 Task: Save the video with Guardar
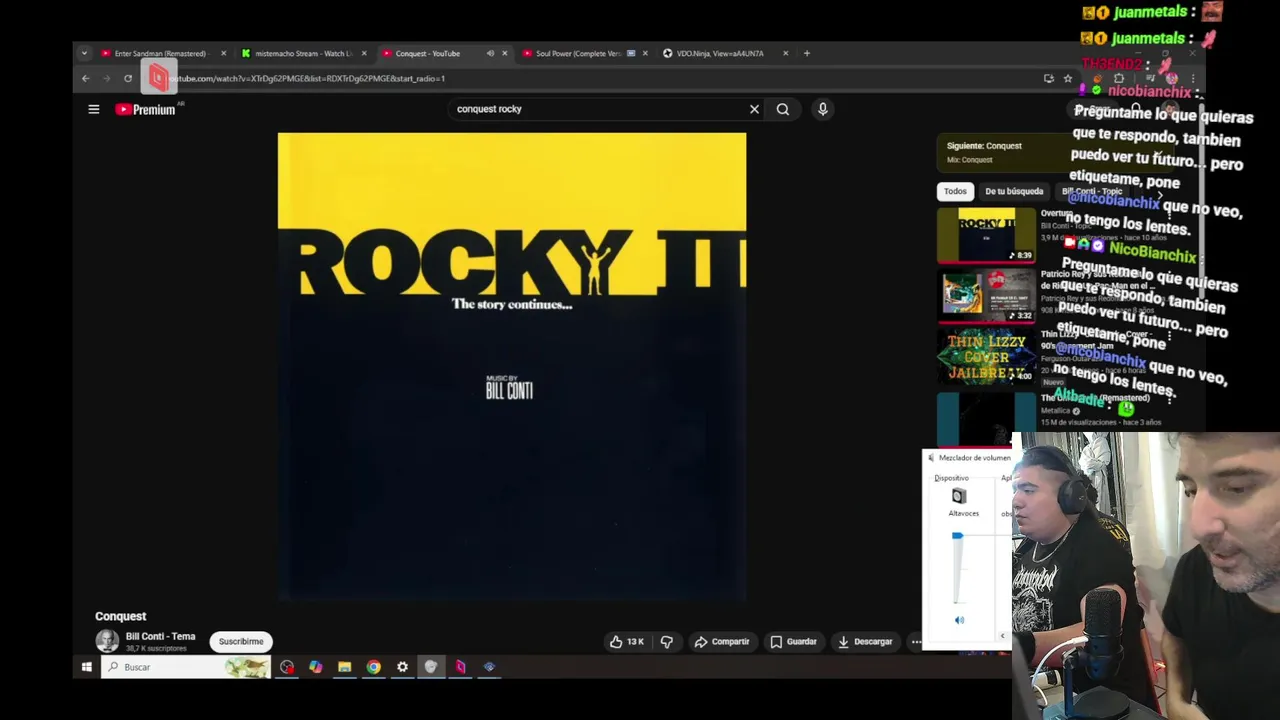pos(793,641)
